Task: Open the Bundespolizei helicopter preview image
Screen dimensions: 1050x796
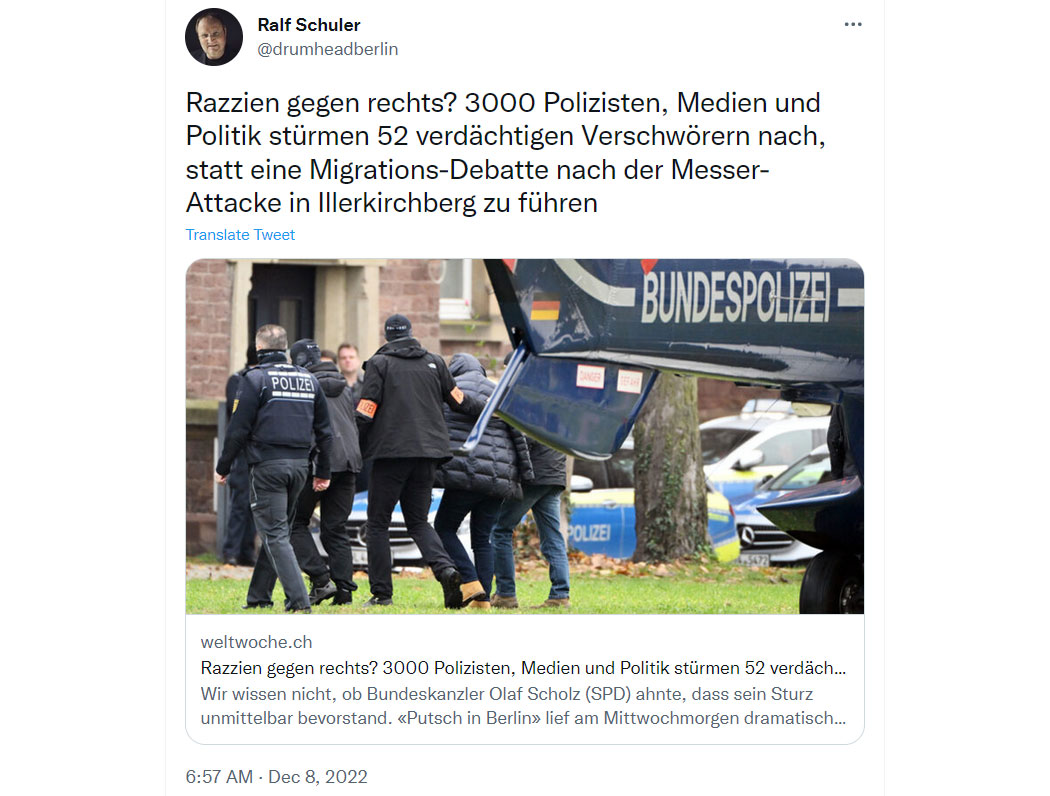Action: [524, 436]
